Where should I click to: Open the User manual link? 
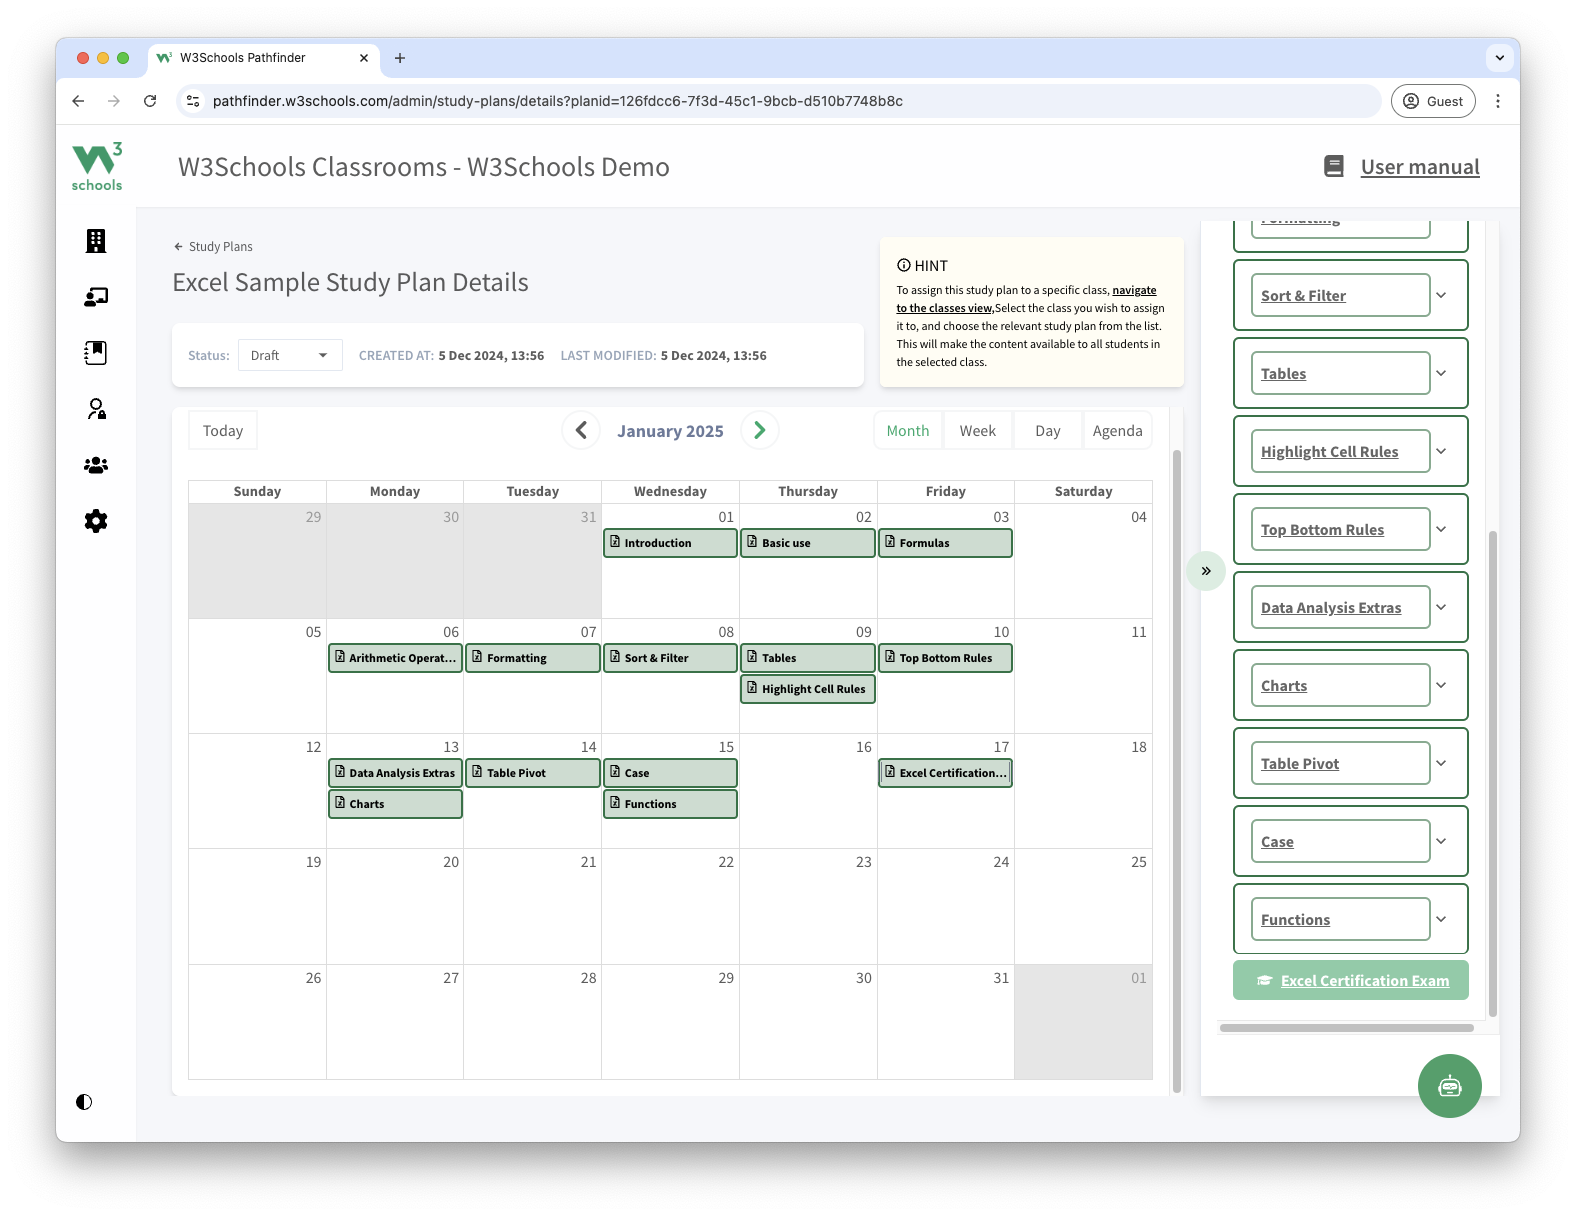[x=1419, y=167]
